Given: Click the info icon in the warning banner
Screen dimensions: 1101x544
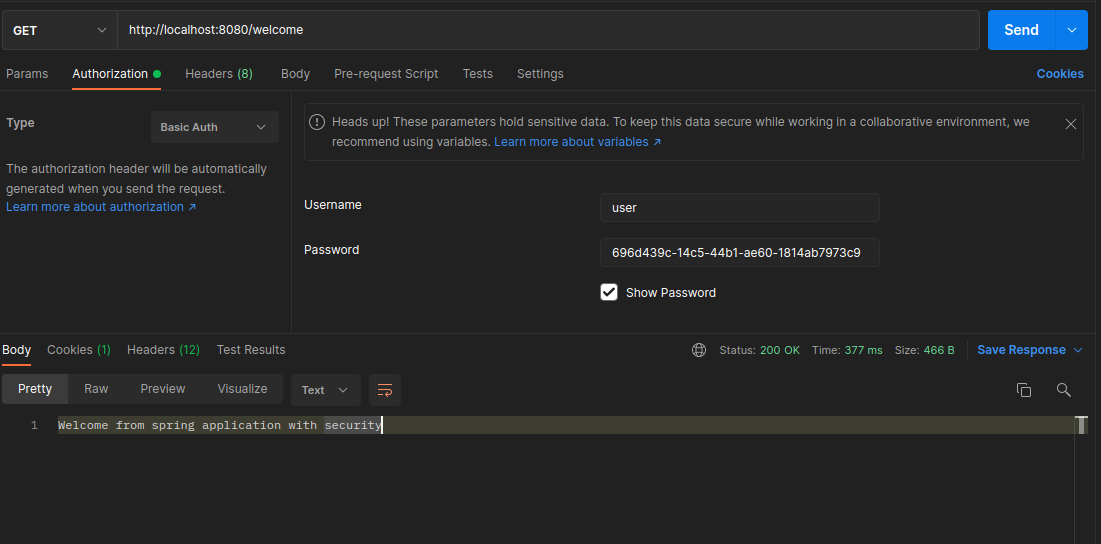Looking at the screenshot, I should [317, 122].
